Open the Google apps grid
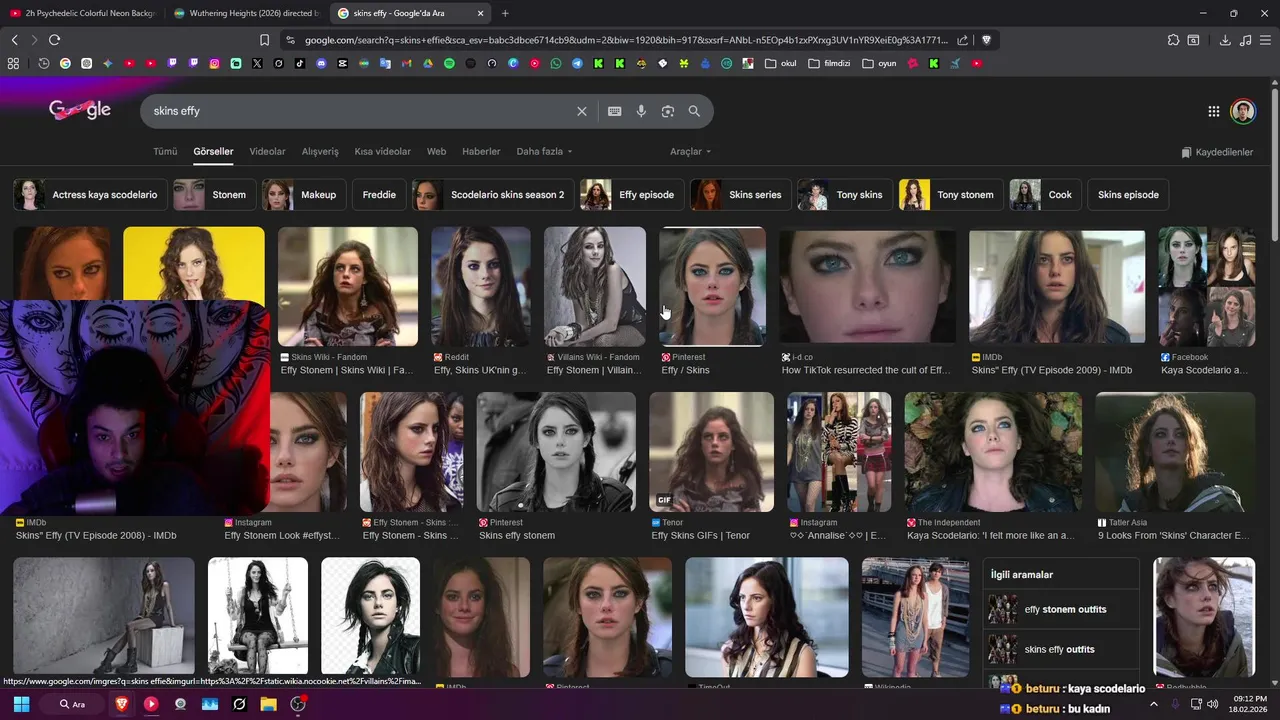Image resolution: width=1280 pixels, height=720 pixels. [x=1213, y=111]
